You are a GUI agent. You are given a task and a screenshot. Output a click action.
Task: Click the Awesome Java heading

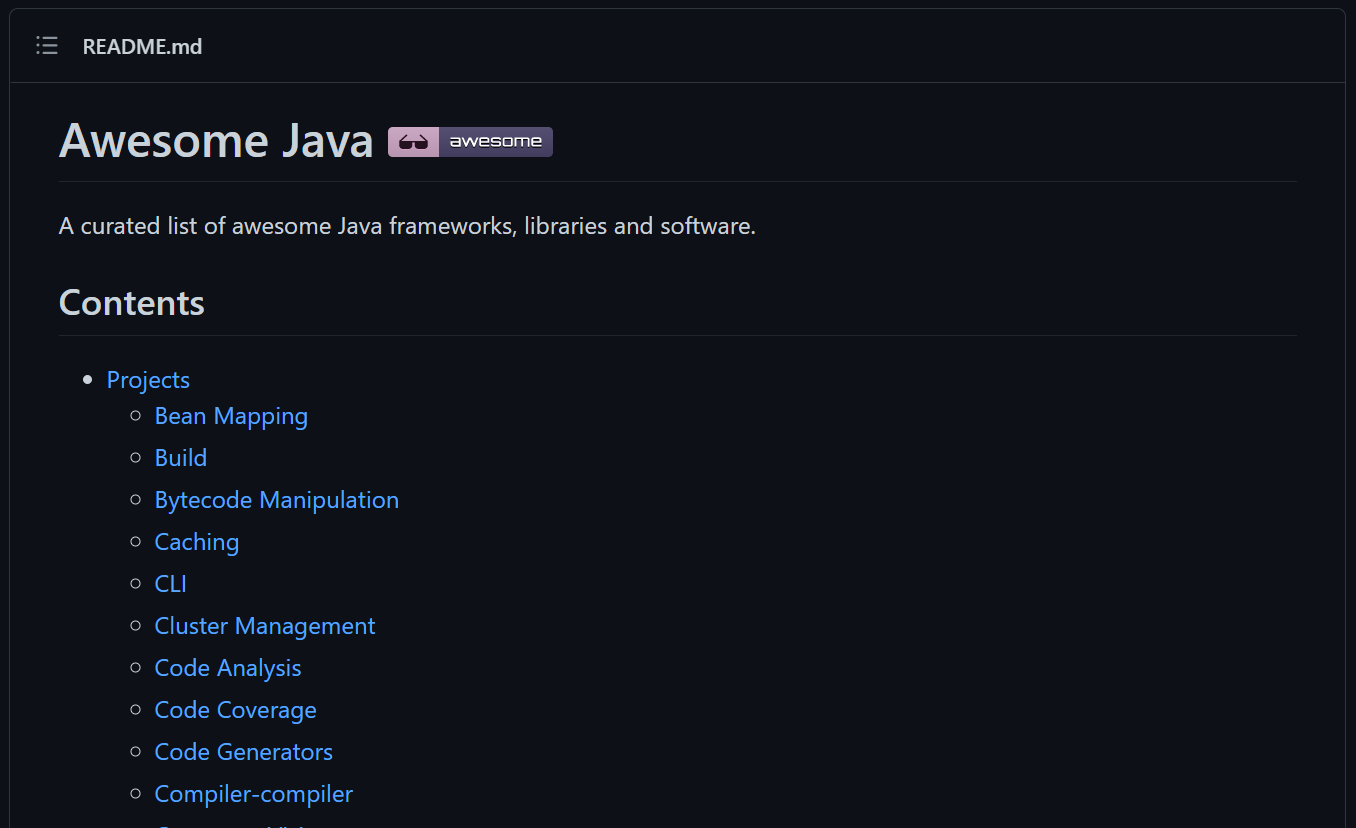click(216, 141)
